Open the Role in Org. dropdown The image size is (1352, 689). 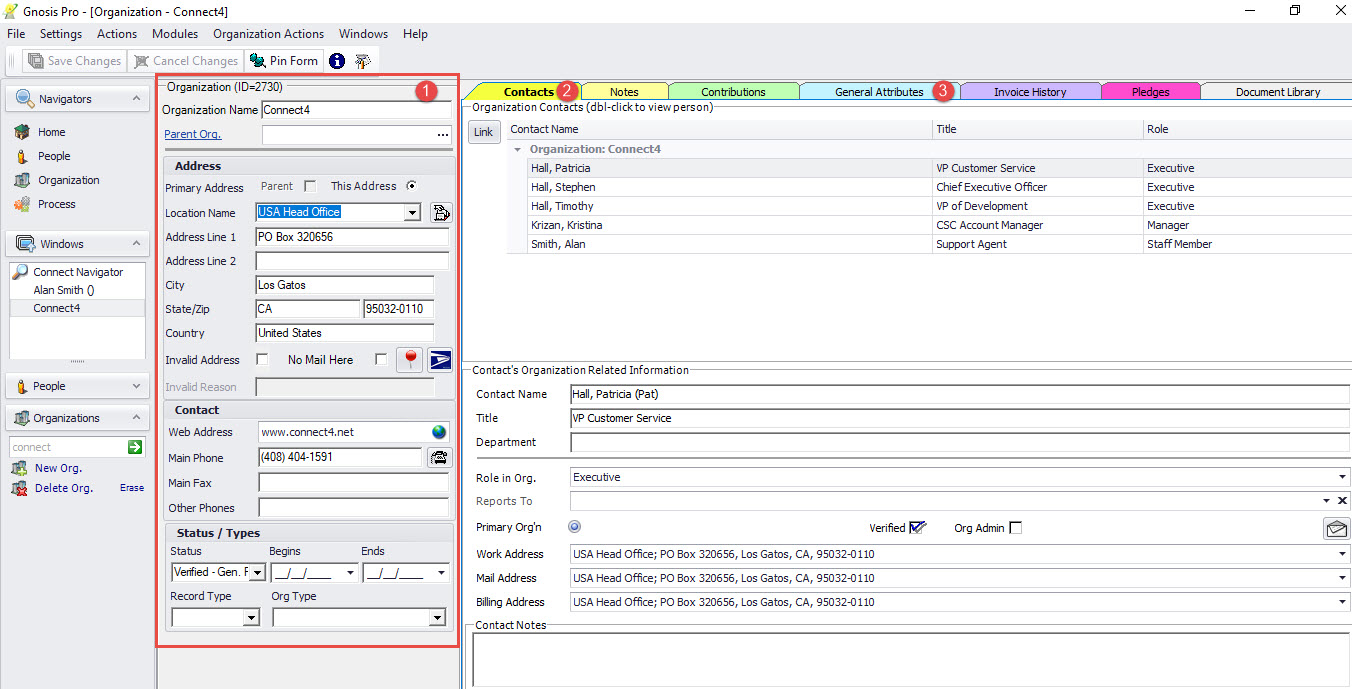pyautogui.click(x=1342, y=477)
